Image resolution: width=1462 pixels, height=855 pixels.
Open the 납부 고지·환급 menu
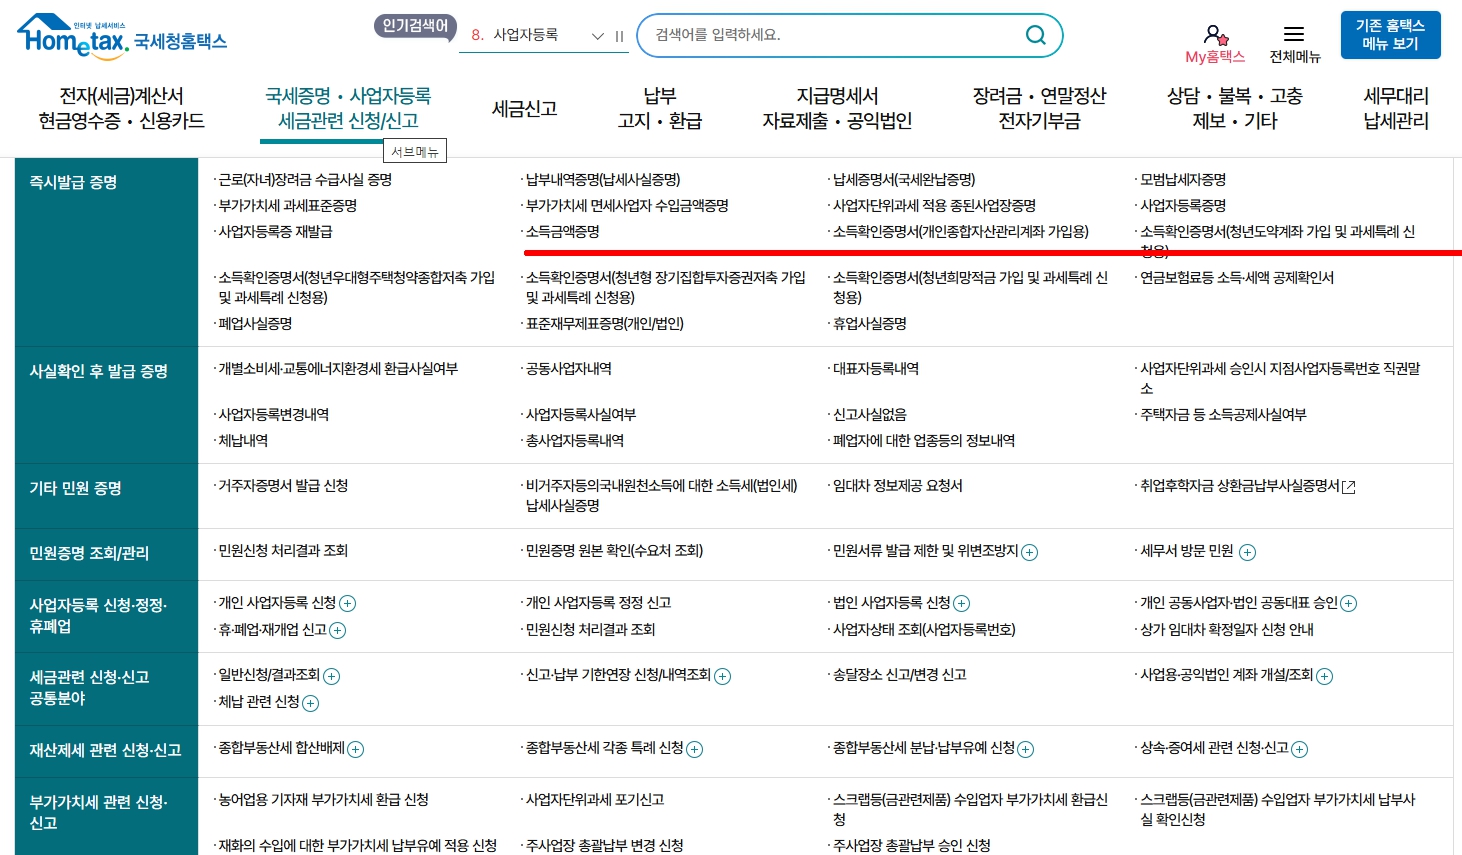[660, 108]
